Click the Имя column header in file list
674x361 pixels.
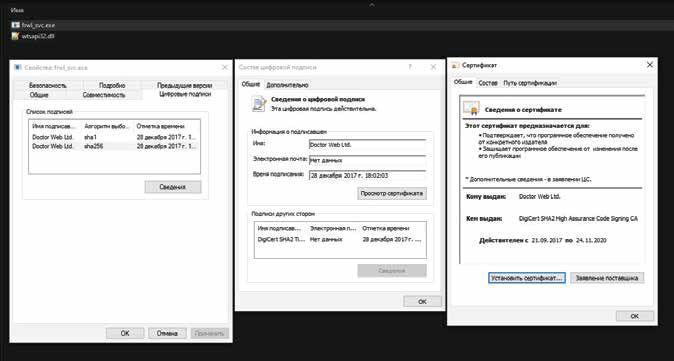(17, 10)
